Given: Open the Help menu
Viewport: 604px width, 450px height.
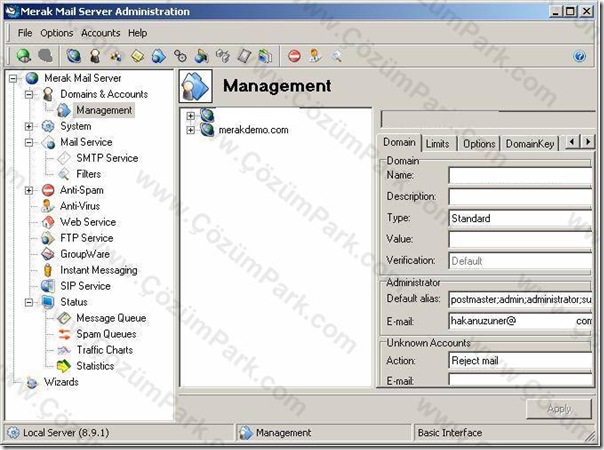Looking at the screenshot, I should pyautogui.click(x=138, y=33).
